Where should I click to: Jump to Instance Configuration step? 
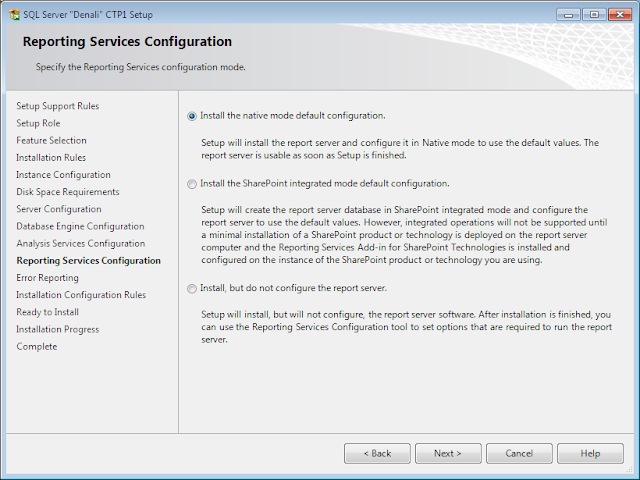point(63,175)
